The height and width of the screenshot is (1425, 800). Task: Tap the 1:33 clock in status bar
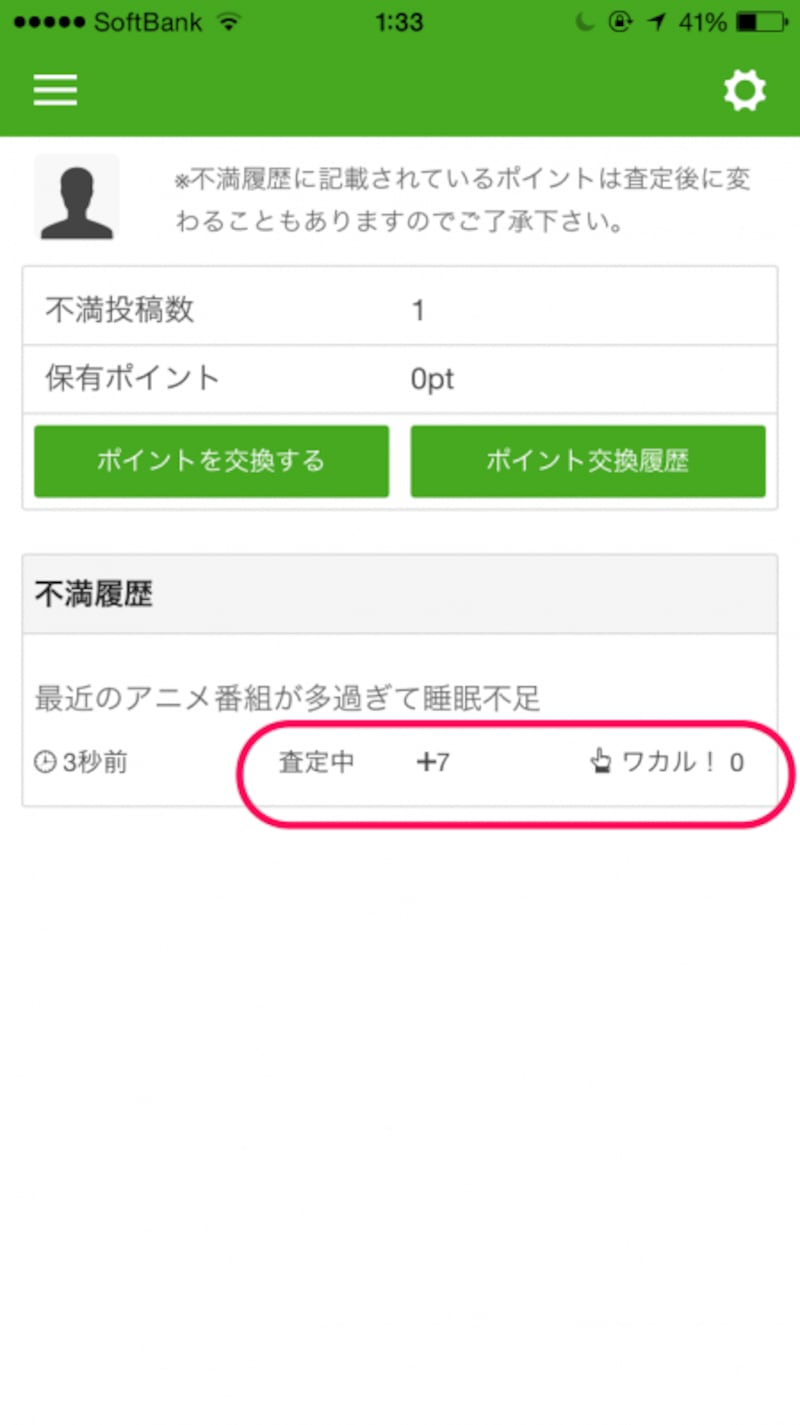pyautogui.click(x=399, y=22)
